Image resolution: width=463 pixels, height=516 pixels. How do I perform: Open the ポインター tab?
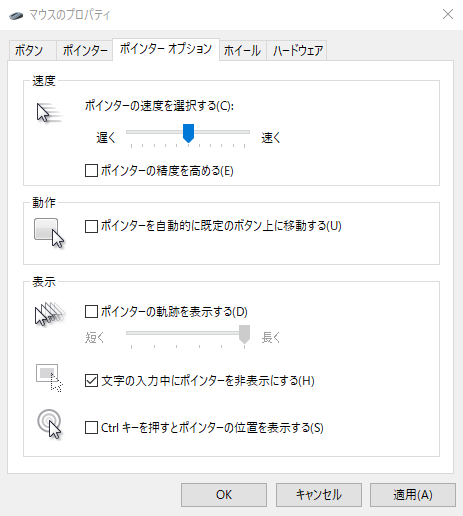pos(84,51)
